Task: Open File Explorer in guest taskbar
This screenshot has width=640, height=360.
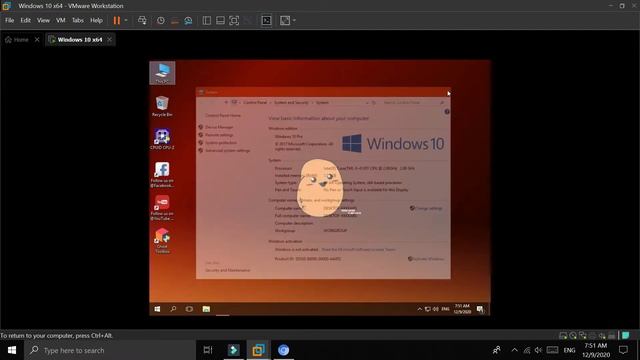Action: (206, 309)
